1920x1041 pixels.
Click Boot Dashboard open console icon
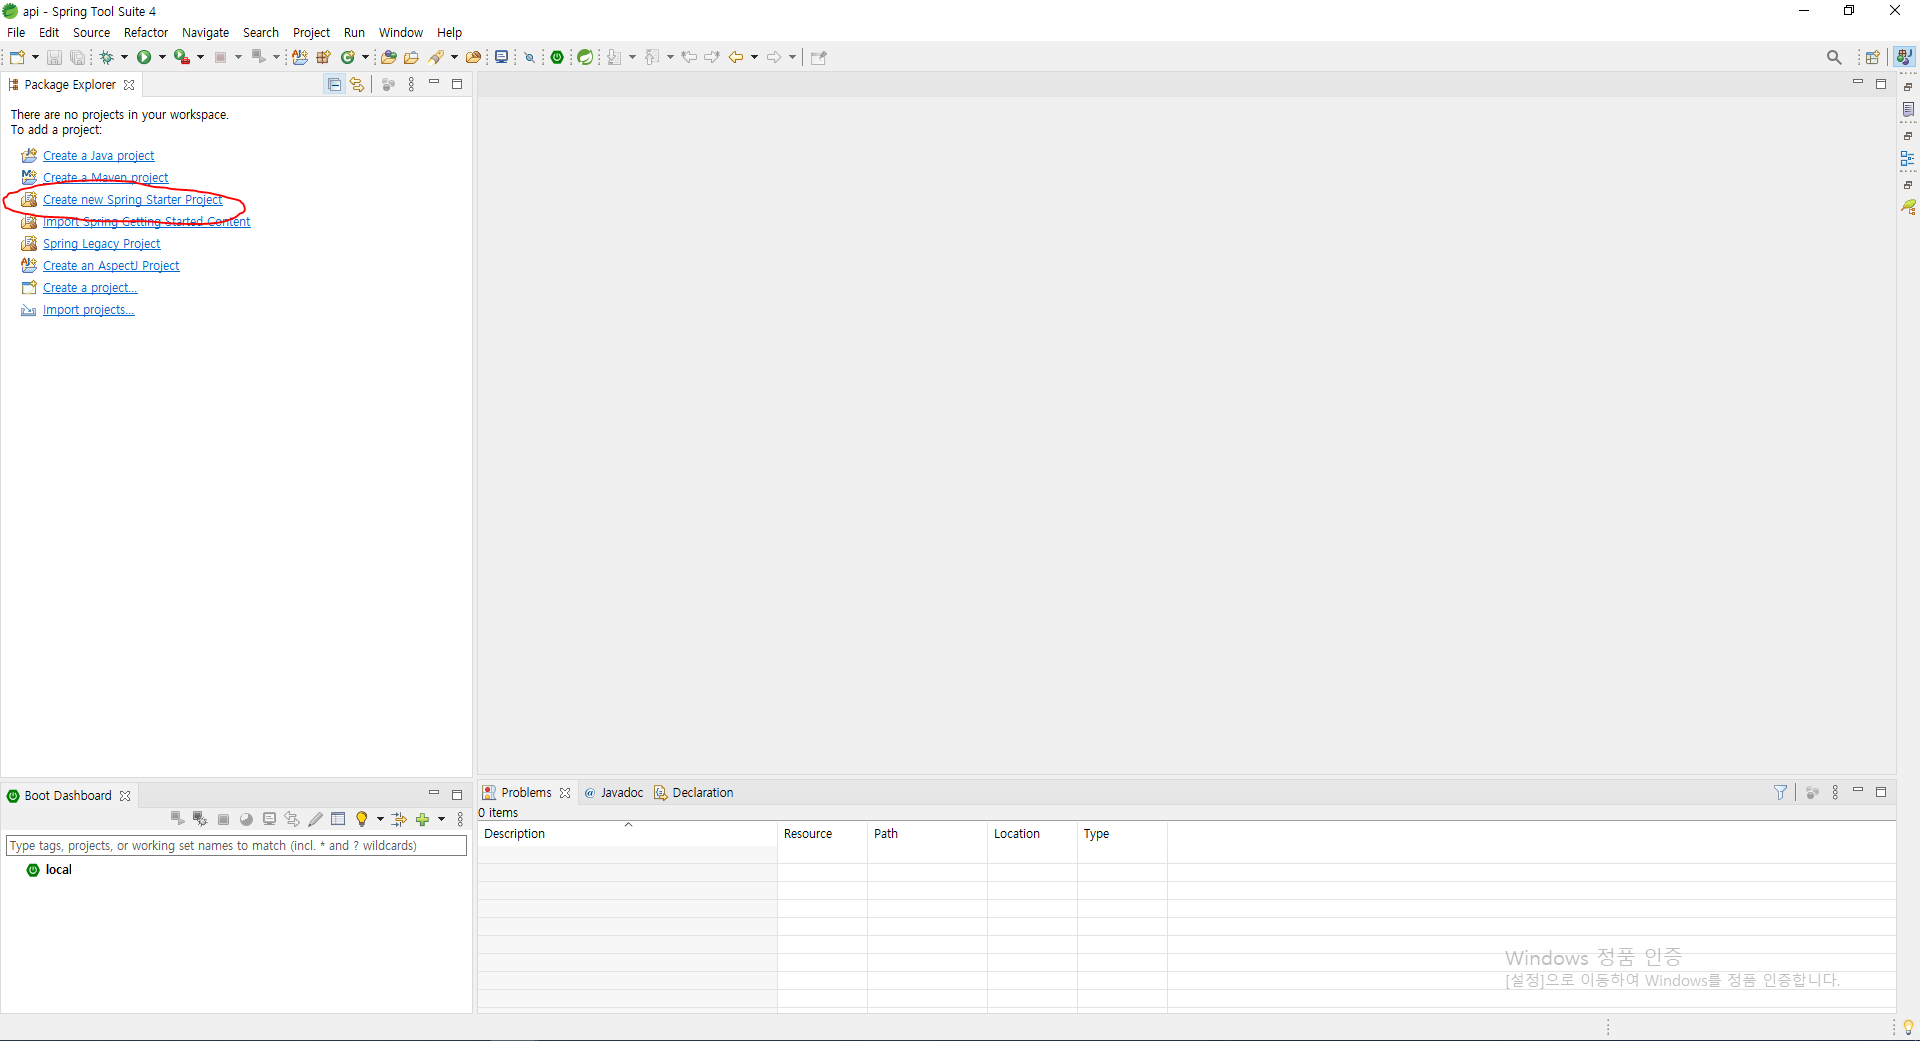[x=269, y=819]
